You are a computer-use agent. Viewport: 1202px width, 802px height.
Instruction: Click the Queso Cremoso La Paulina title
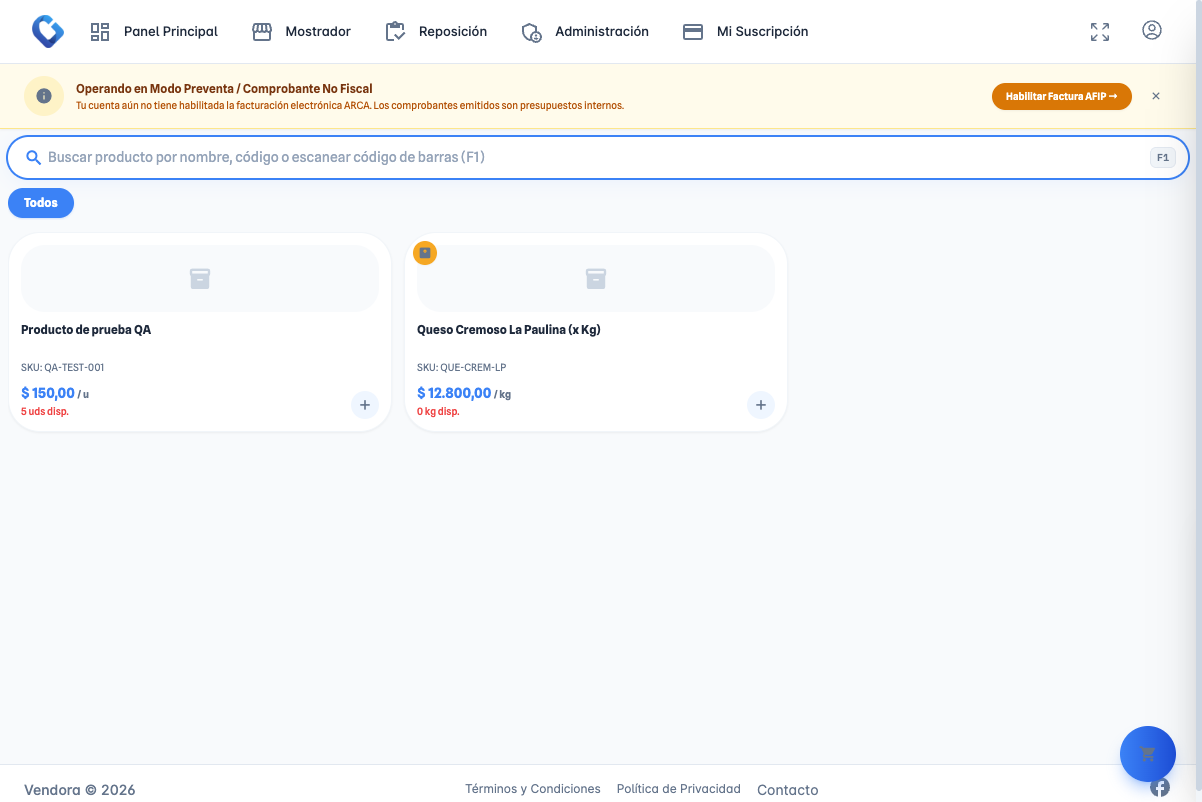point(509,330)
